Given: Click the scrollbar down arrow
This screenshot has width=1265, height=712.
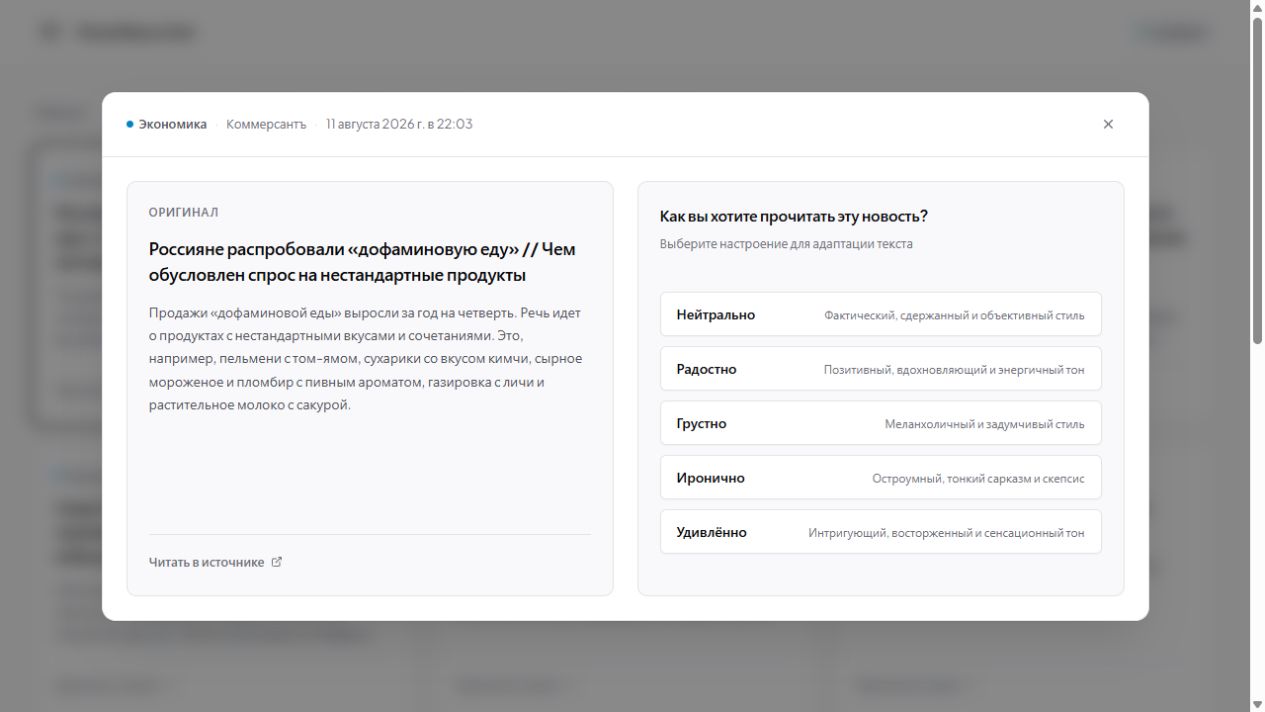Looking at the screenshot, I should [1257, 704].
